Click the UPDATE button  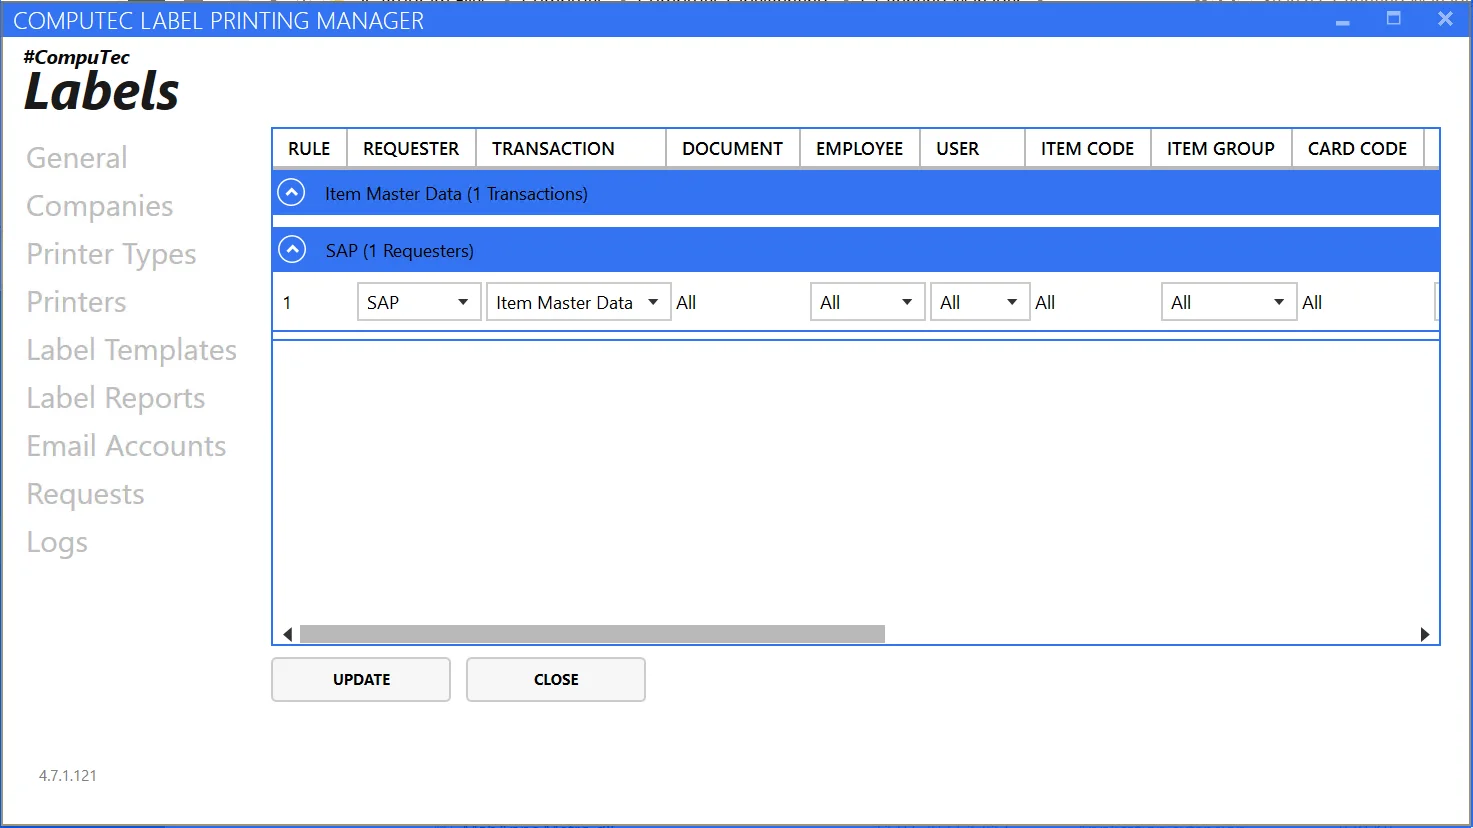(x=361, y=679)
